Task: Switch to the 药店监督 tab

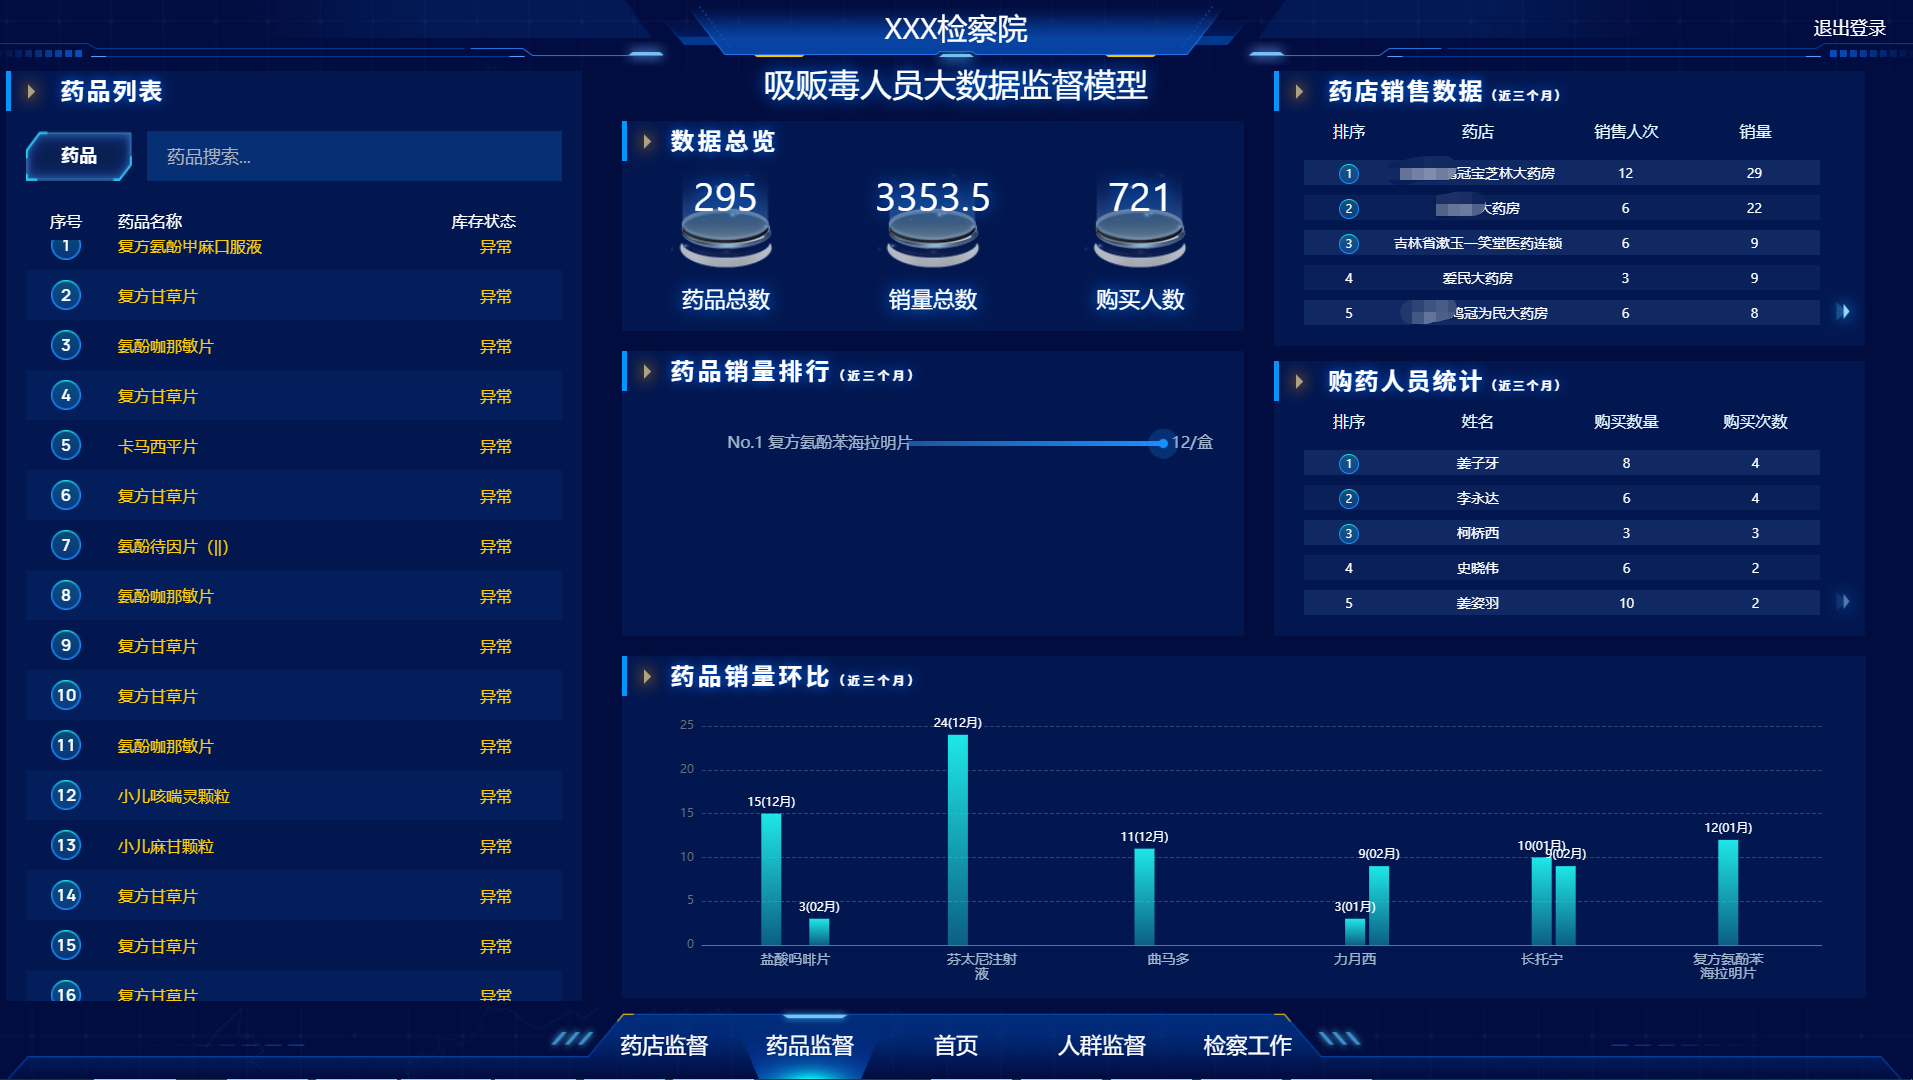Action: click(664, 1046)
